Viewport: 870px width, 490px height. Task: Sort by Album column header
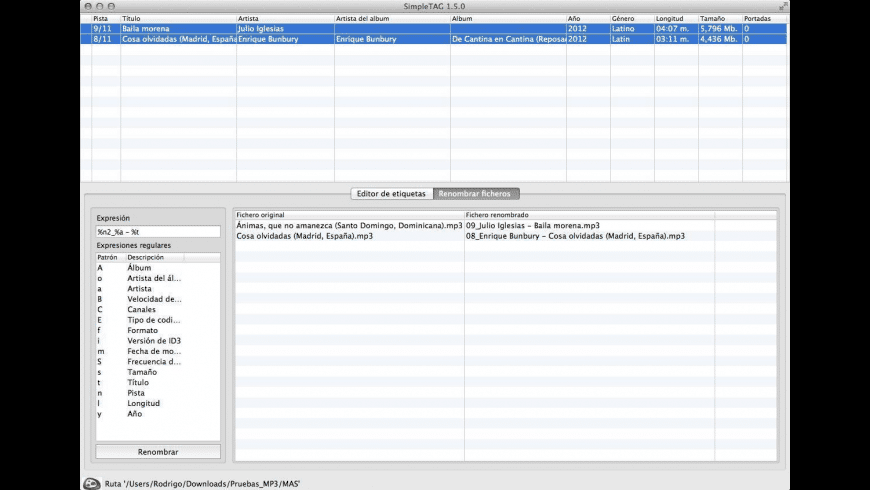tap(508, 18)
